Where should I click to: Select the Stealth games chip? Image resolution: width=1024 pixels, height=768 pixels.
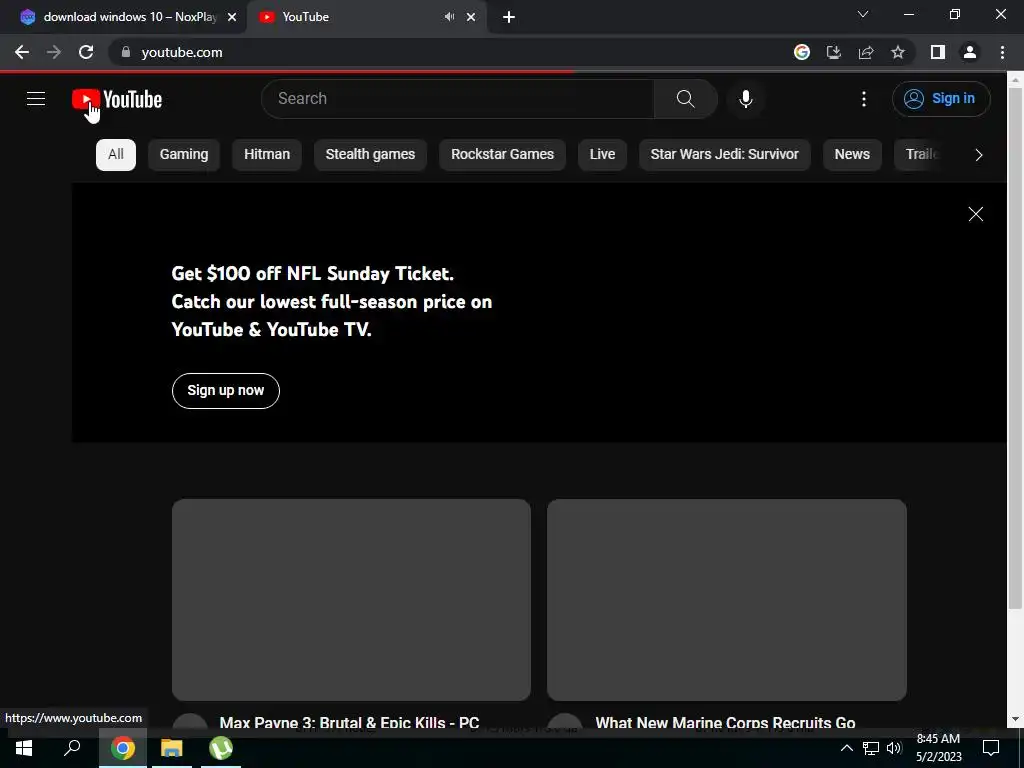point(370,155)
